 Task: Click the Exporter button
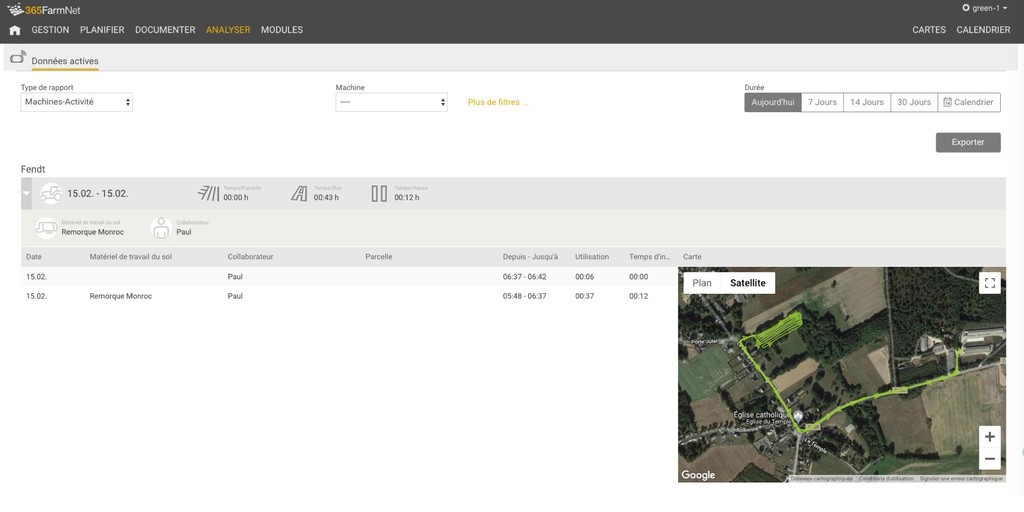[x=967, y=142]
